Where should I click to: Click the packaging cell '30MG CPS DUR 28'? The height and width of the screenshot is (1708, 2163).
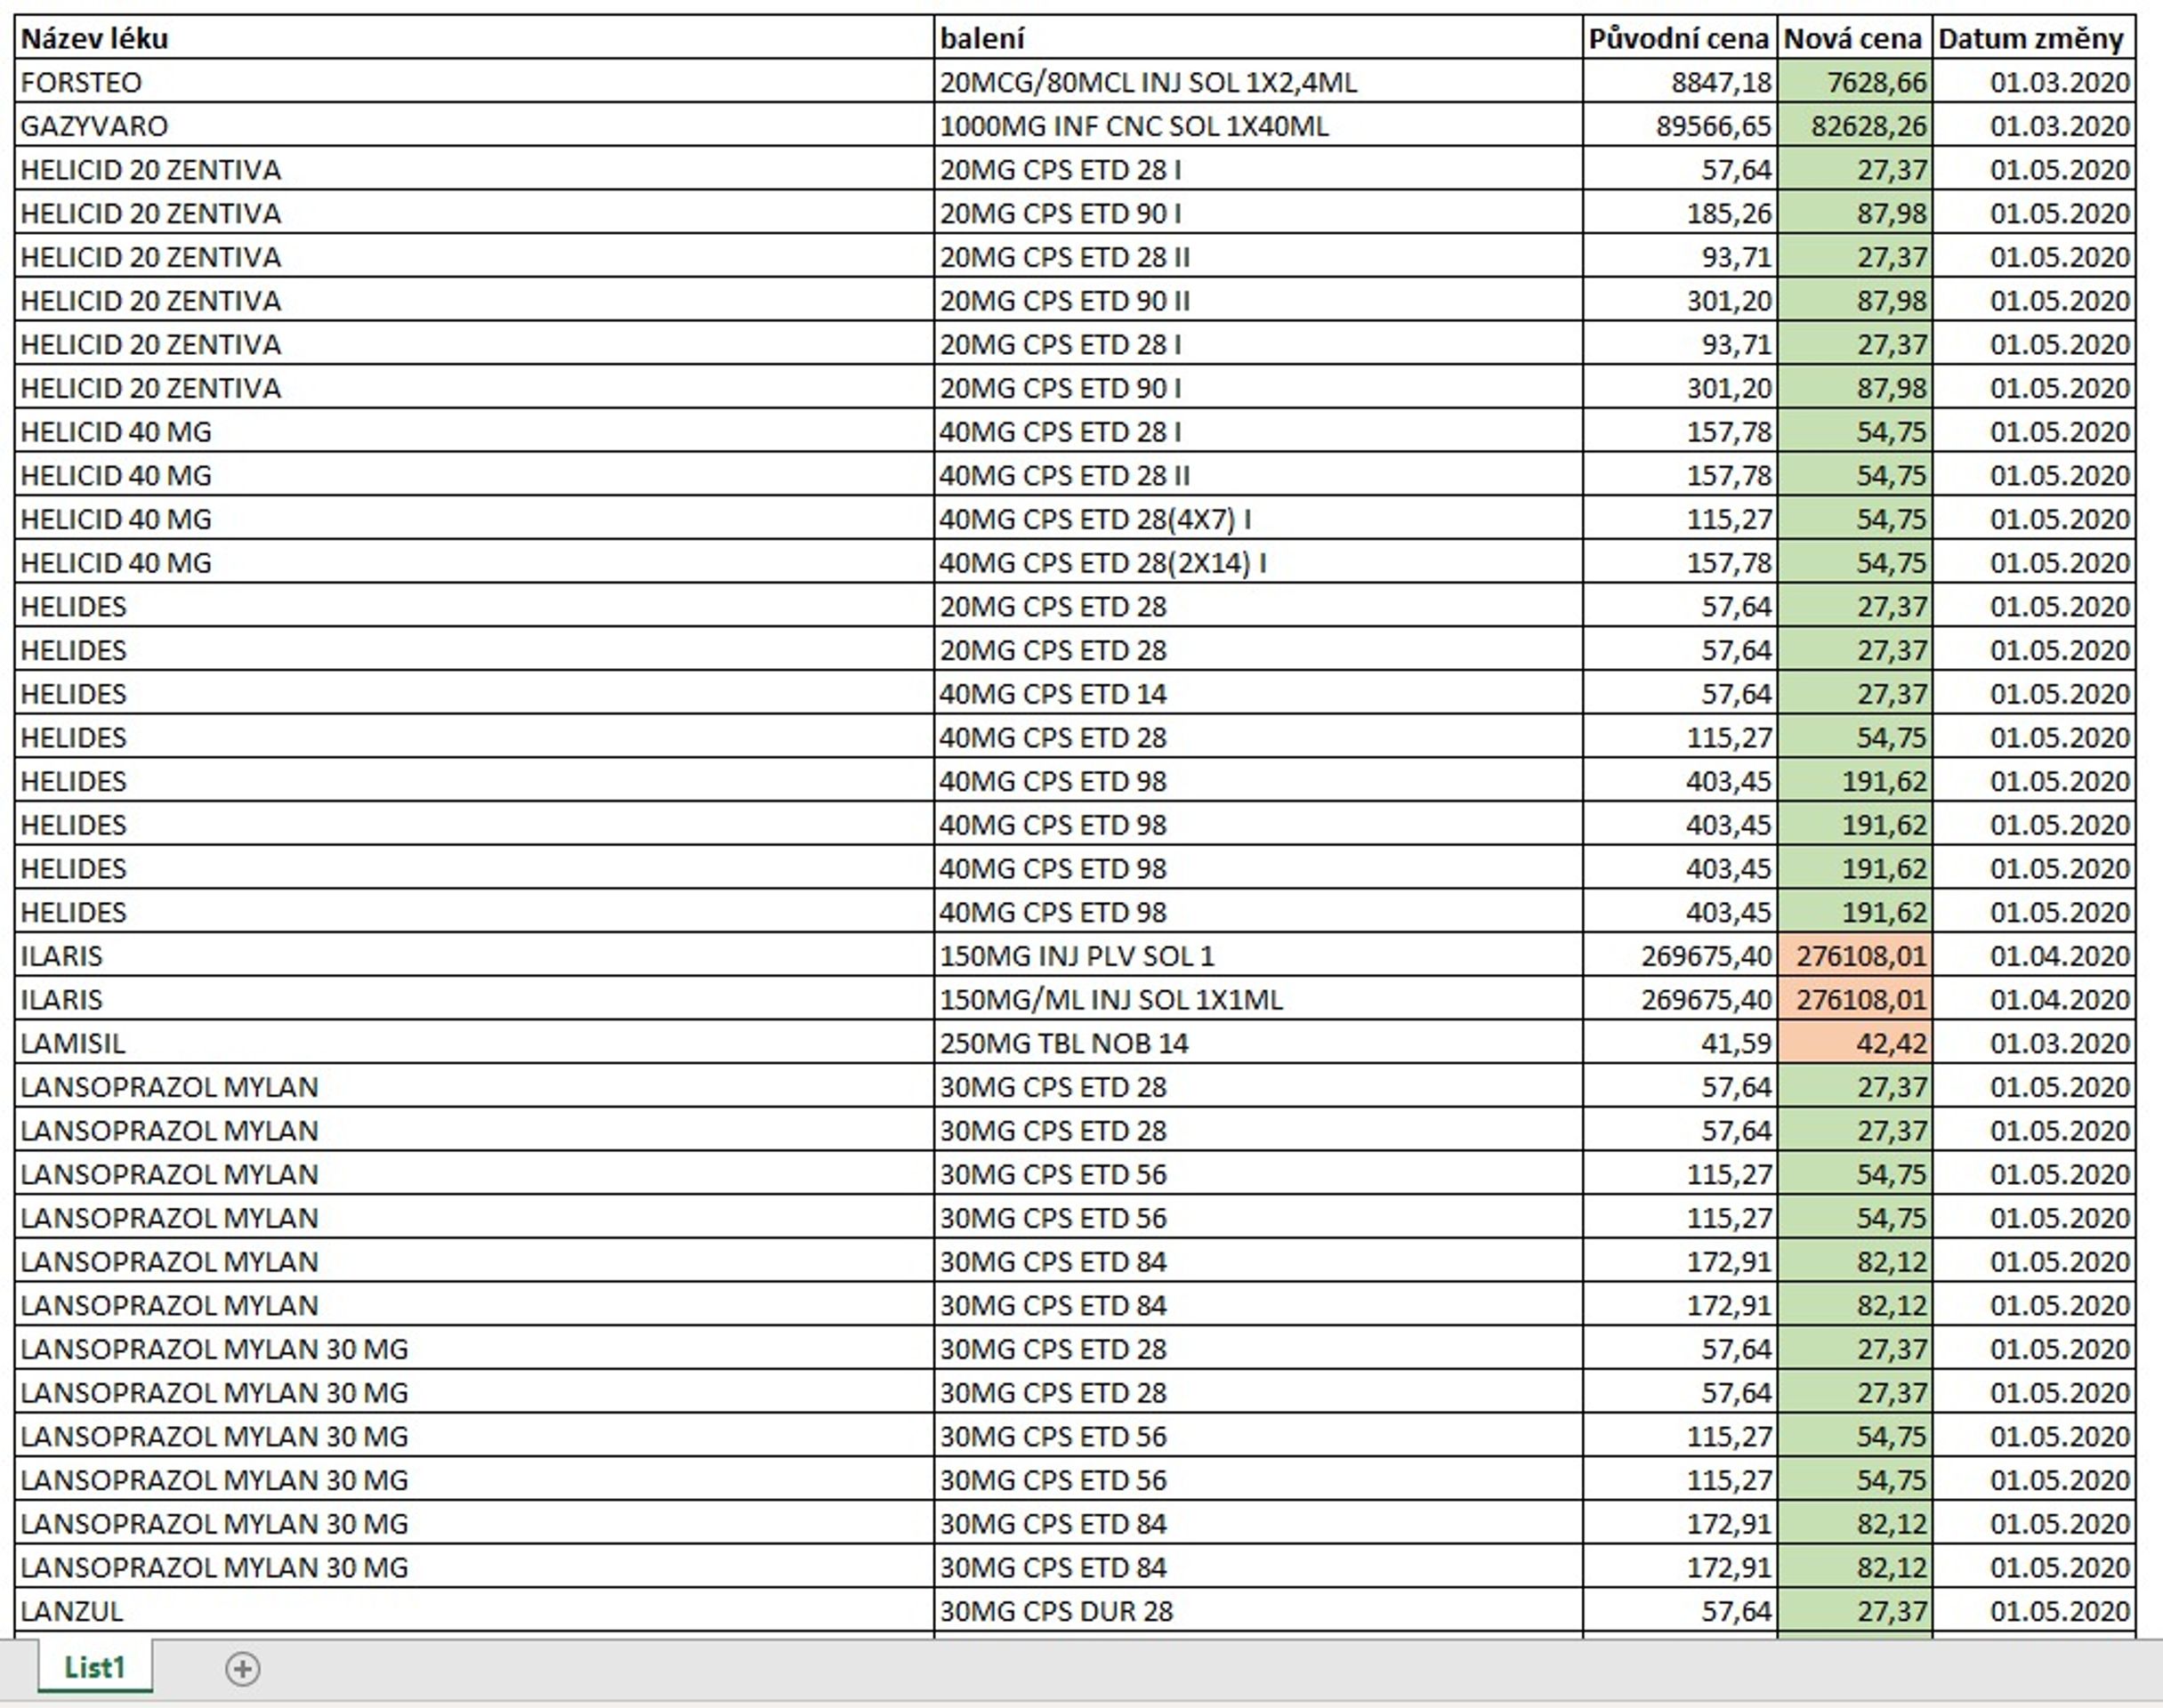[1258, 1611]
